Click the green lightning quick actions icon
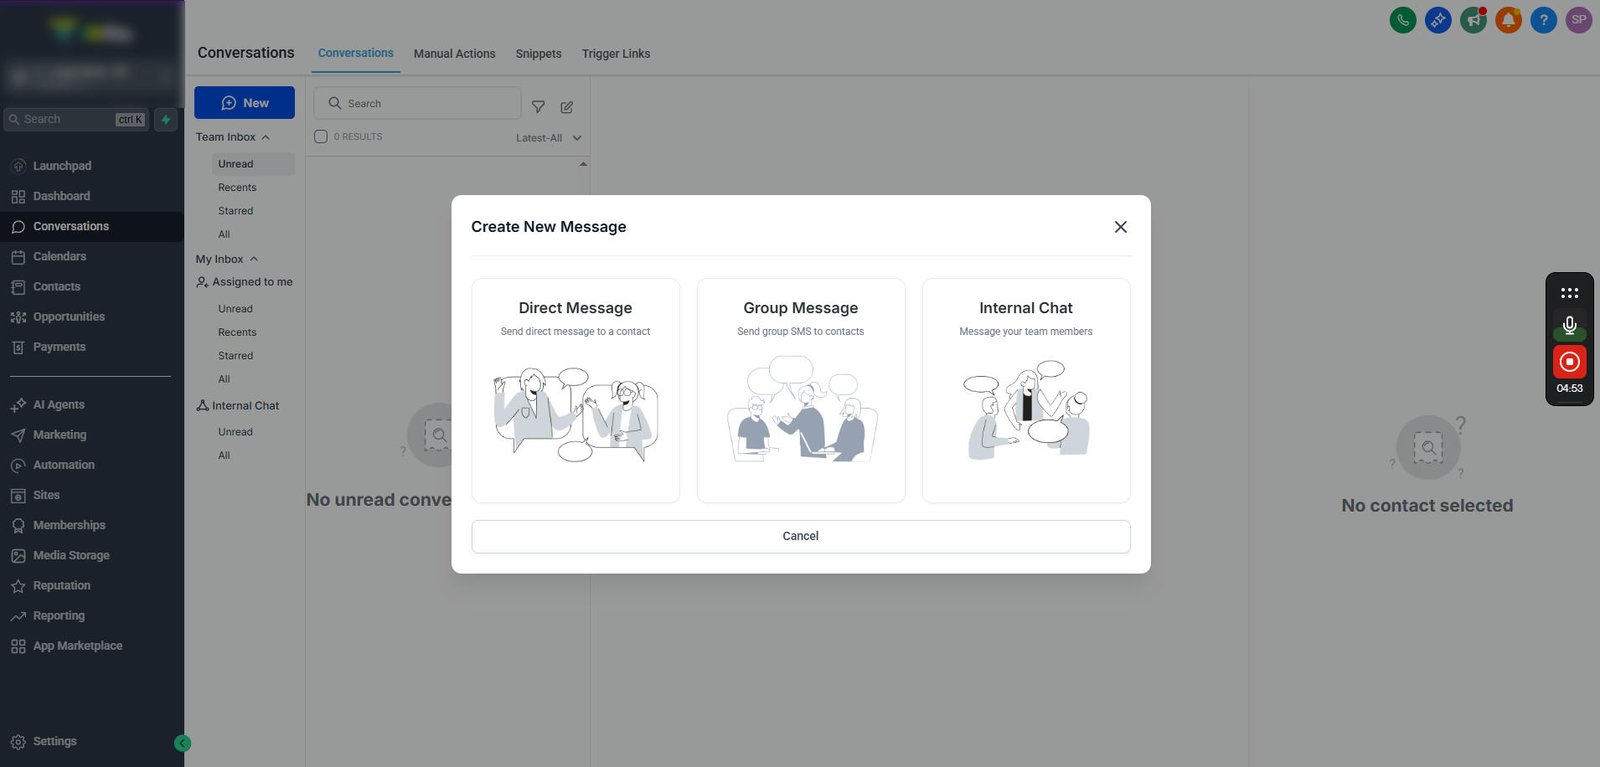The width and height of the screenshot is (1600, 767). [166, 120]
